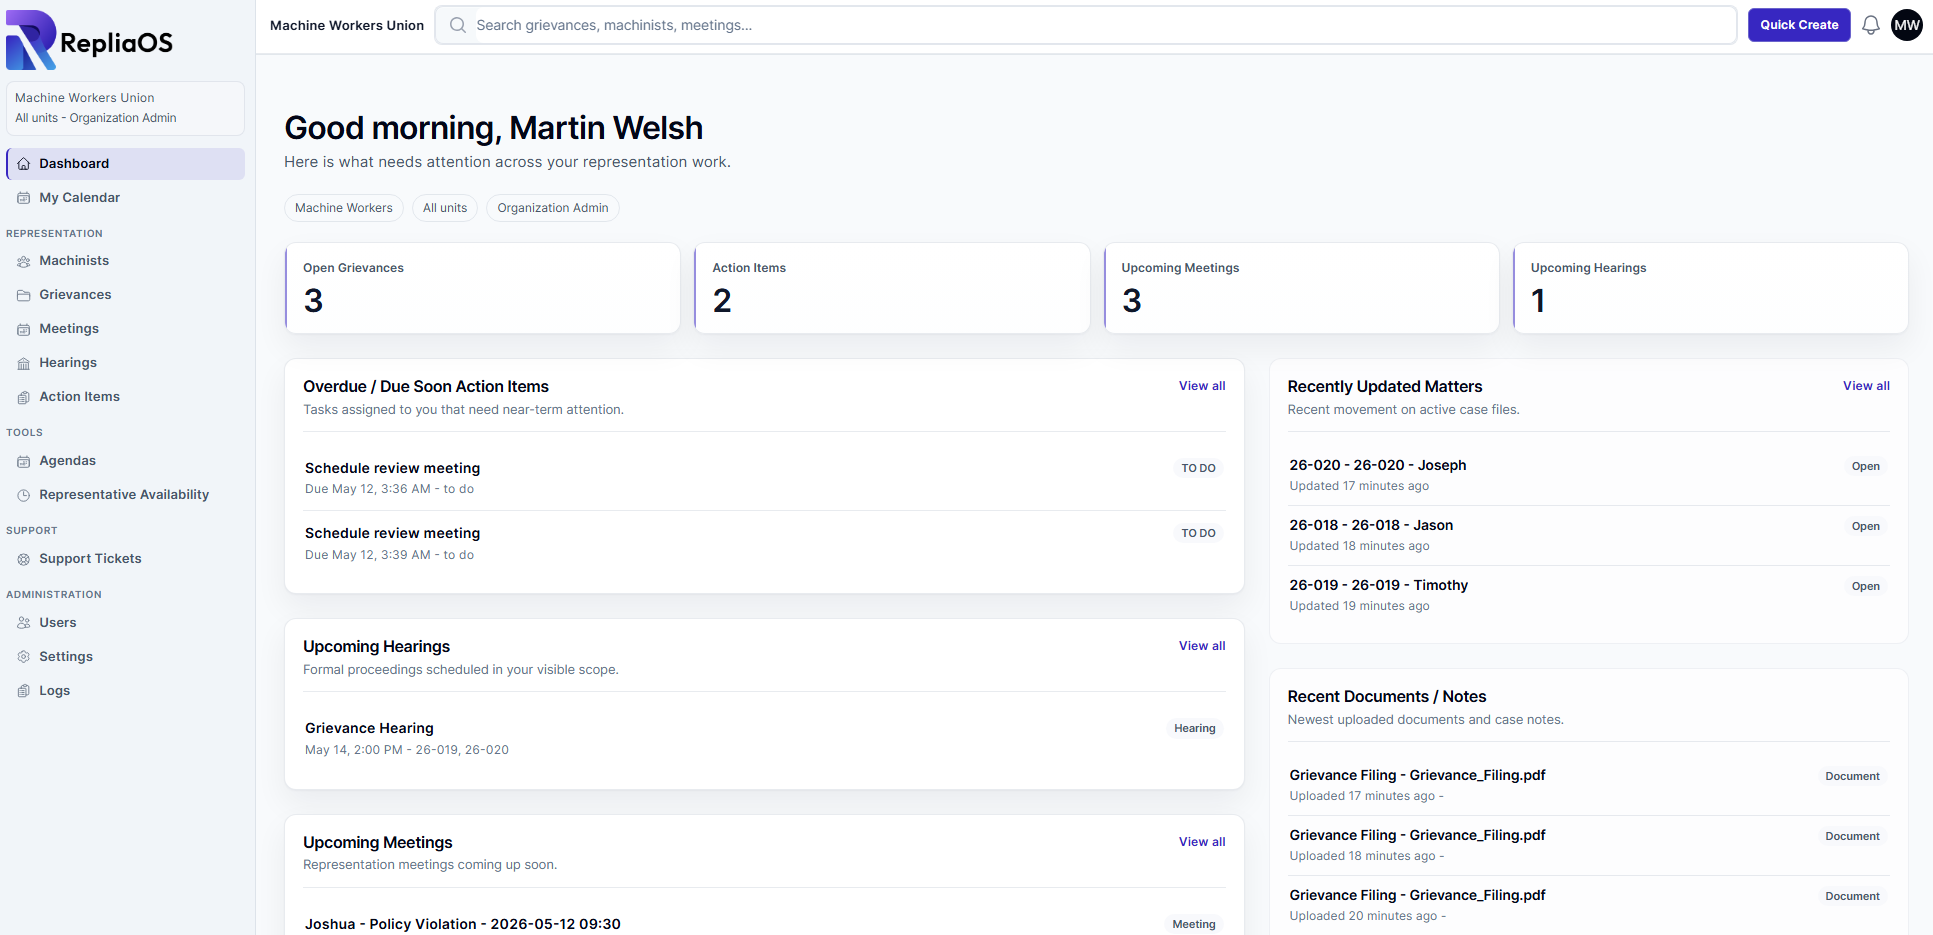Open the Grievance Hearing entry
Viewport: 1933px width, 935px height.
pyautogui.click(x=764, y=738)
